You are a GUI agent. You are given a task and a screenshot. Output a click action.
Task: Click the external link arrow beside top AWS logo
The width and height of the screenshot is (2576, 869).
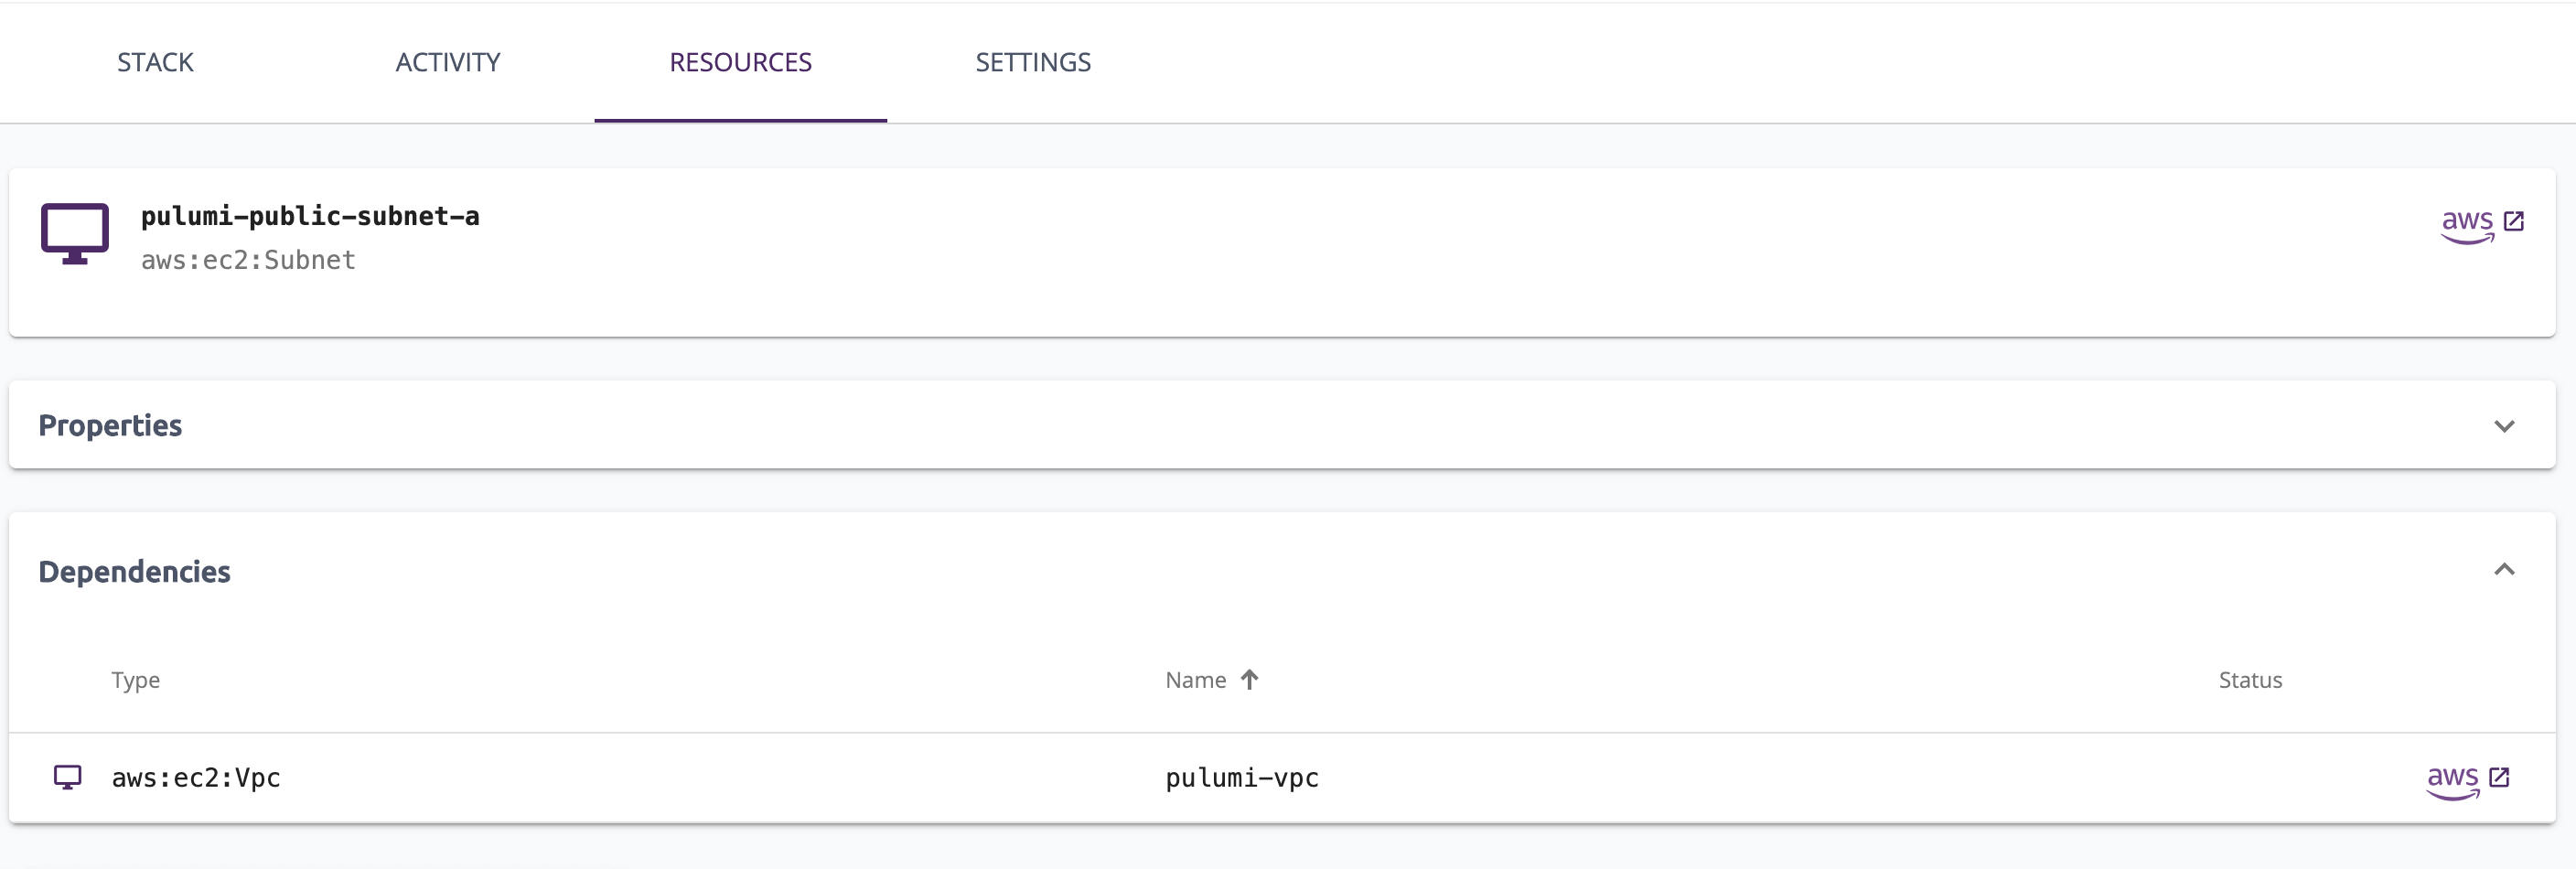coord(2513,221)
